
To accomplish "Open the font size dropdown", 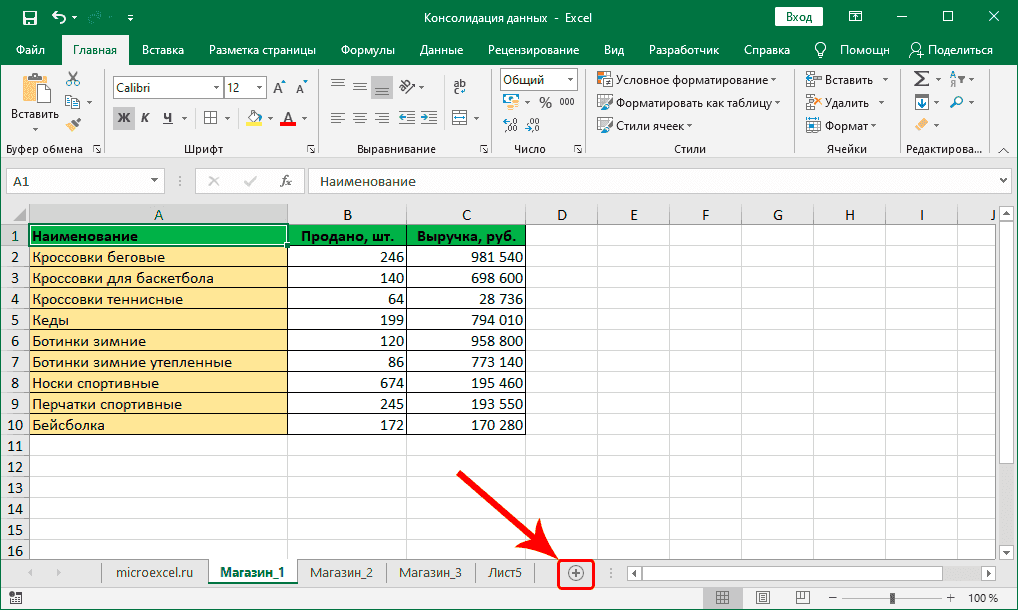I will point(258,88).
